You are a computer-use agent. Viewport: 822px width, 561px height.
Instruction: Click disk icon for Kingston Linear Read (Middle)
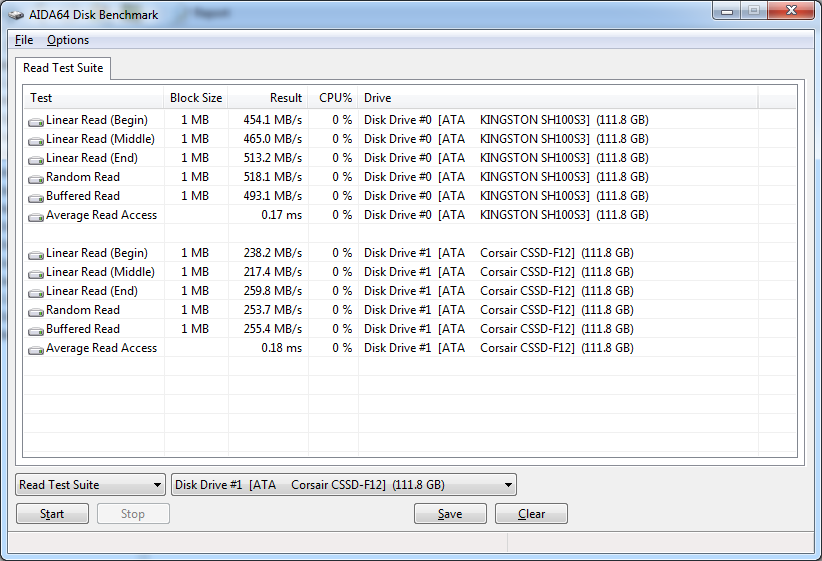coord(36,141)
